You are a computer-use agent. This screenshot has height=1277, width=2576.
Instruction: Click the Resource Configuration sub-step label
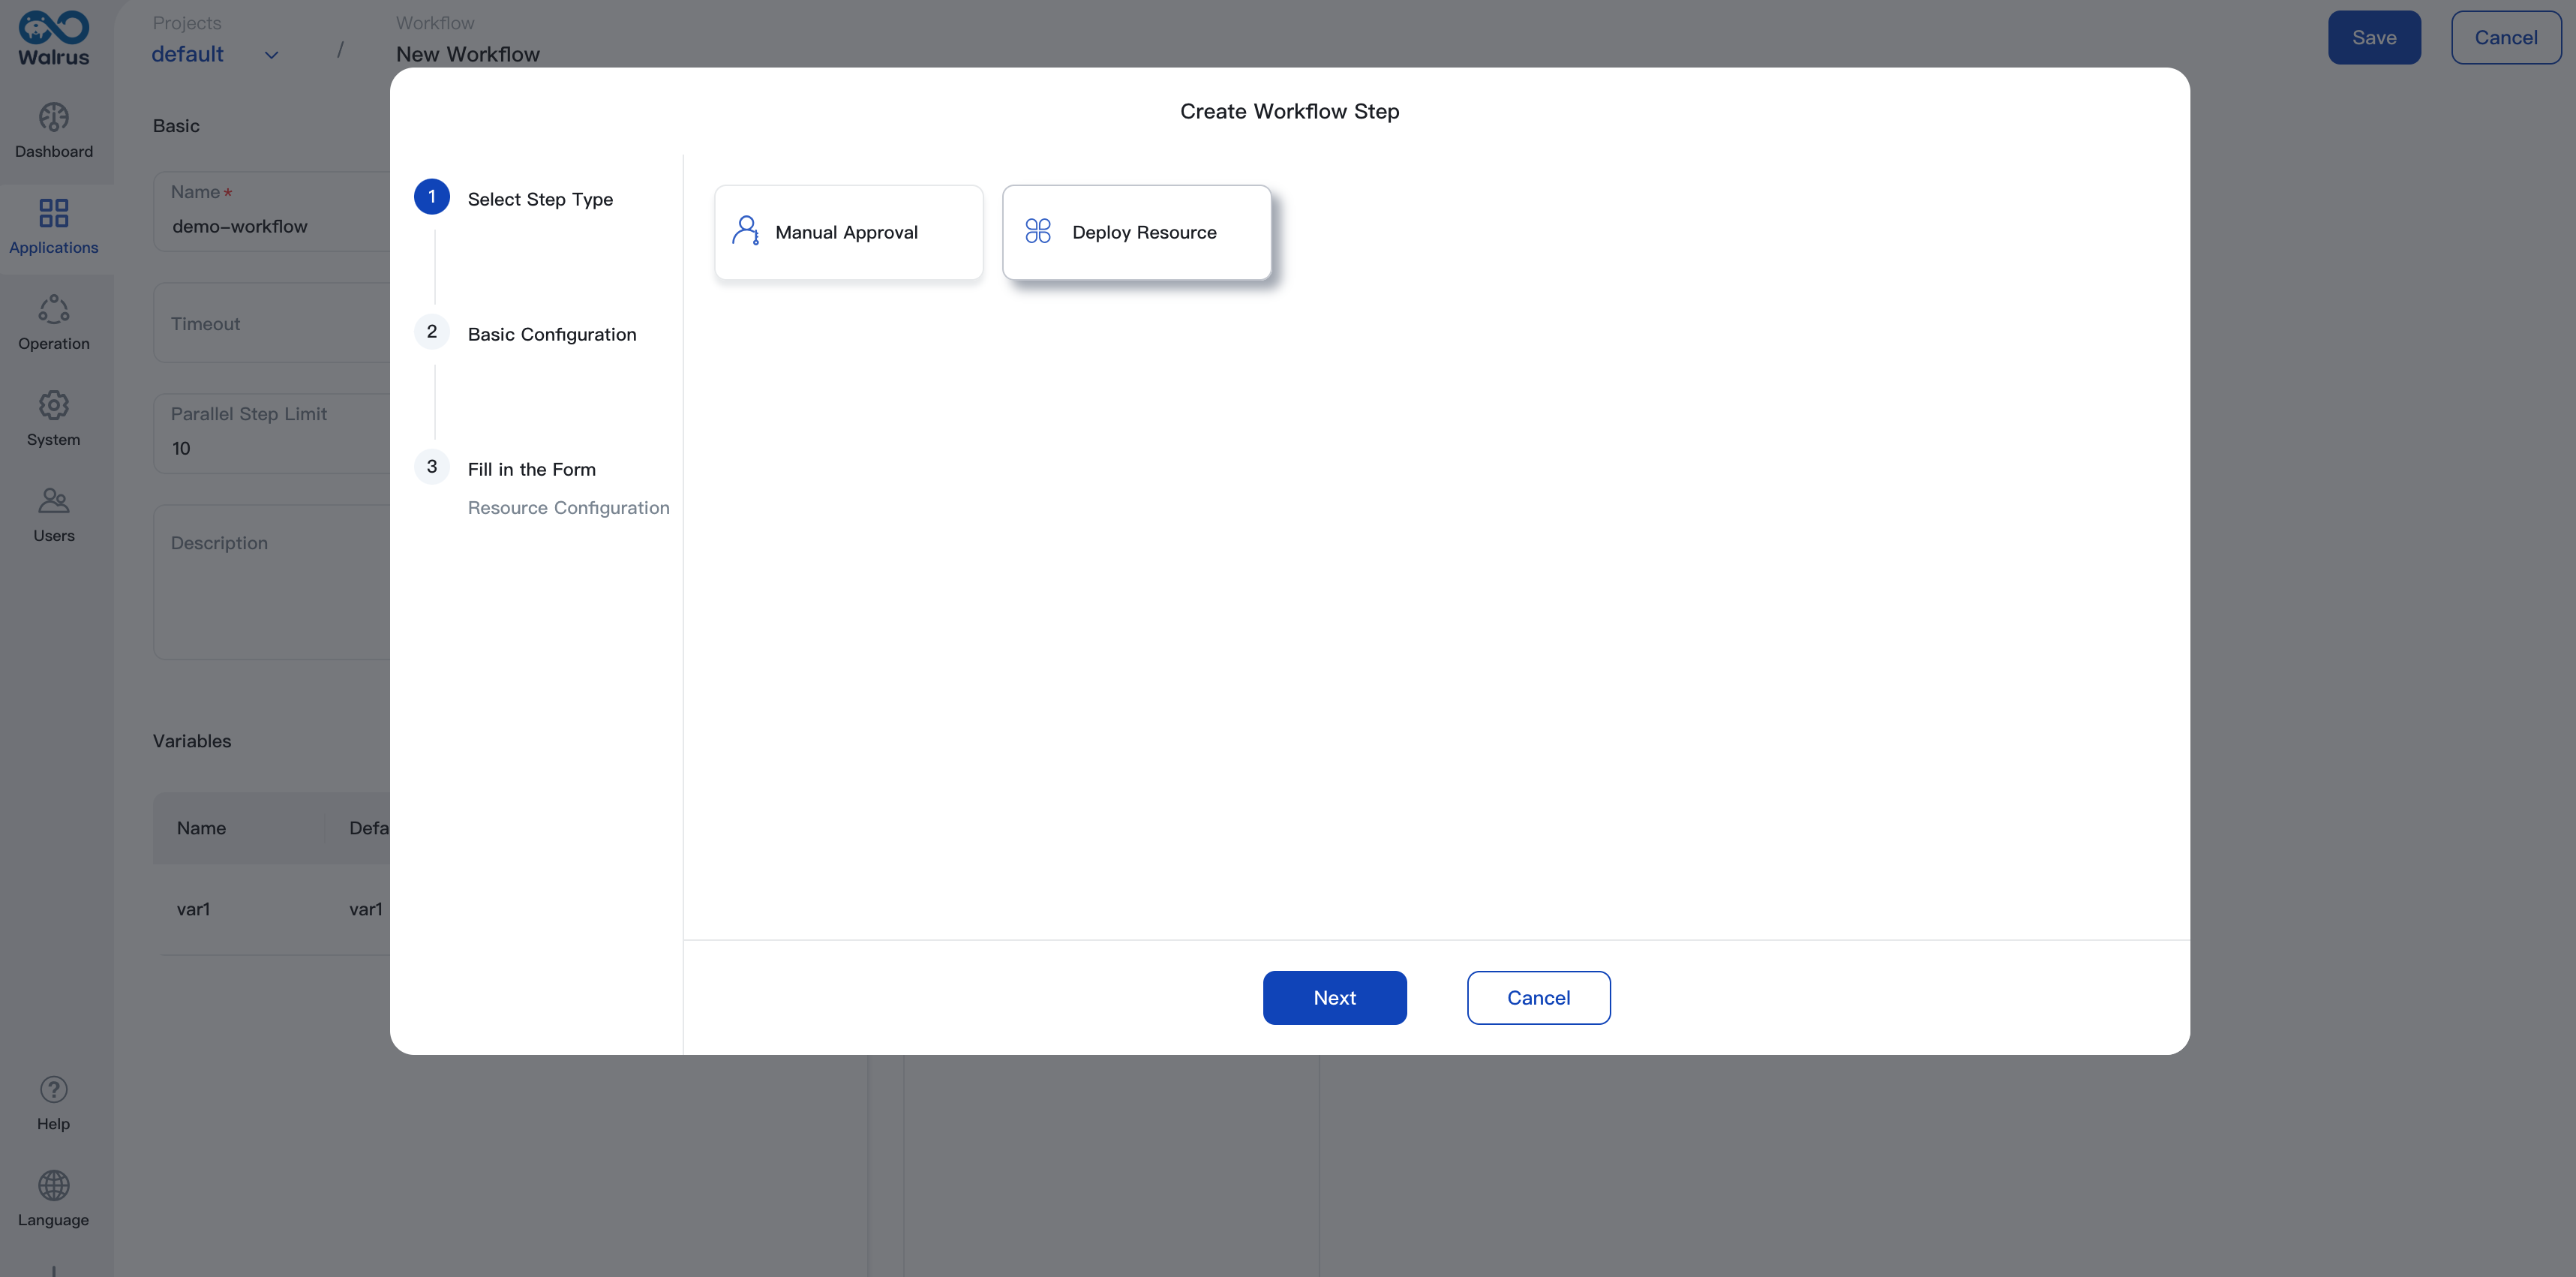(x=569, y=507)
